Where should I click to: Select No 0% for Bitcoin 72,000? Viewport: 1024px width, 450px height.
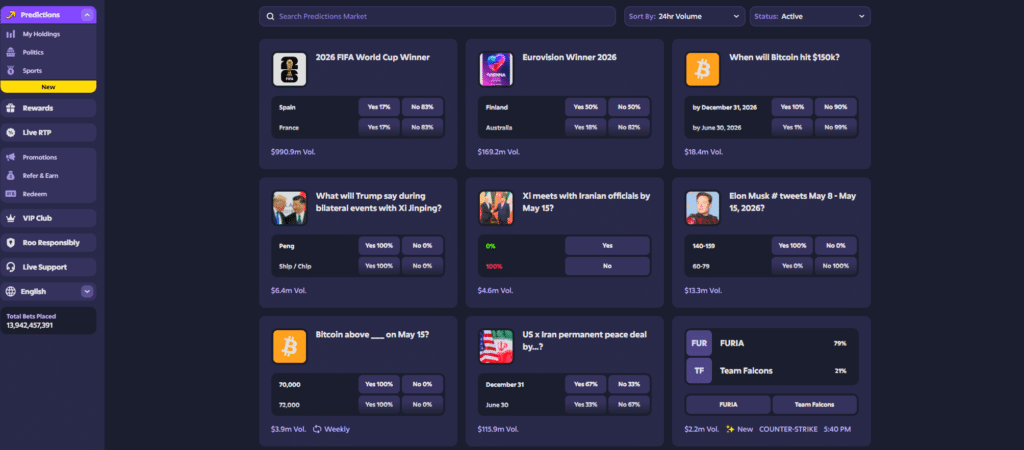pyautogui.click(x=423, y=404)
